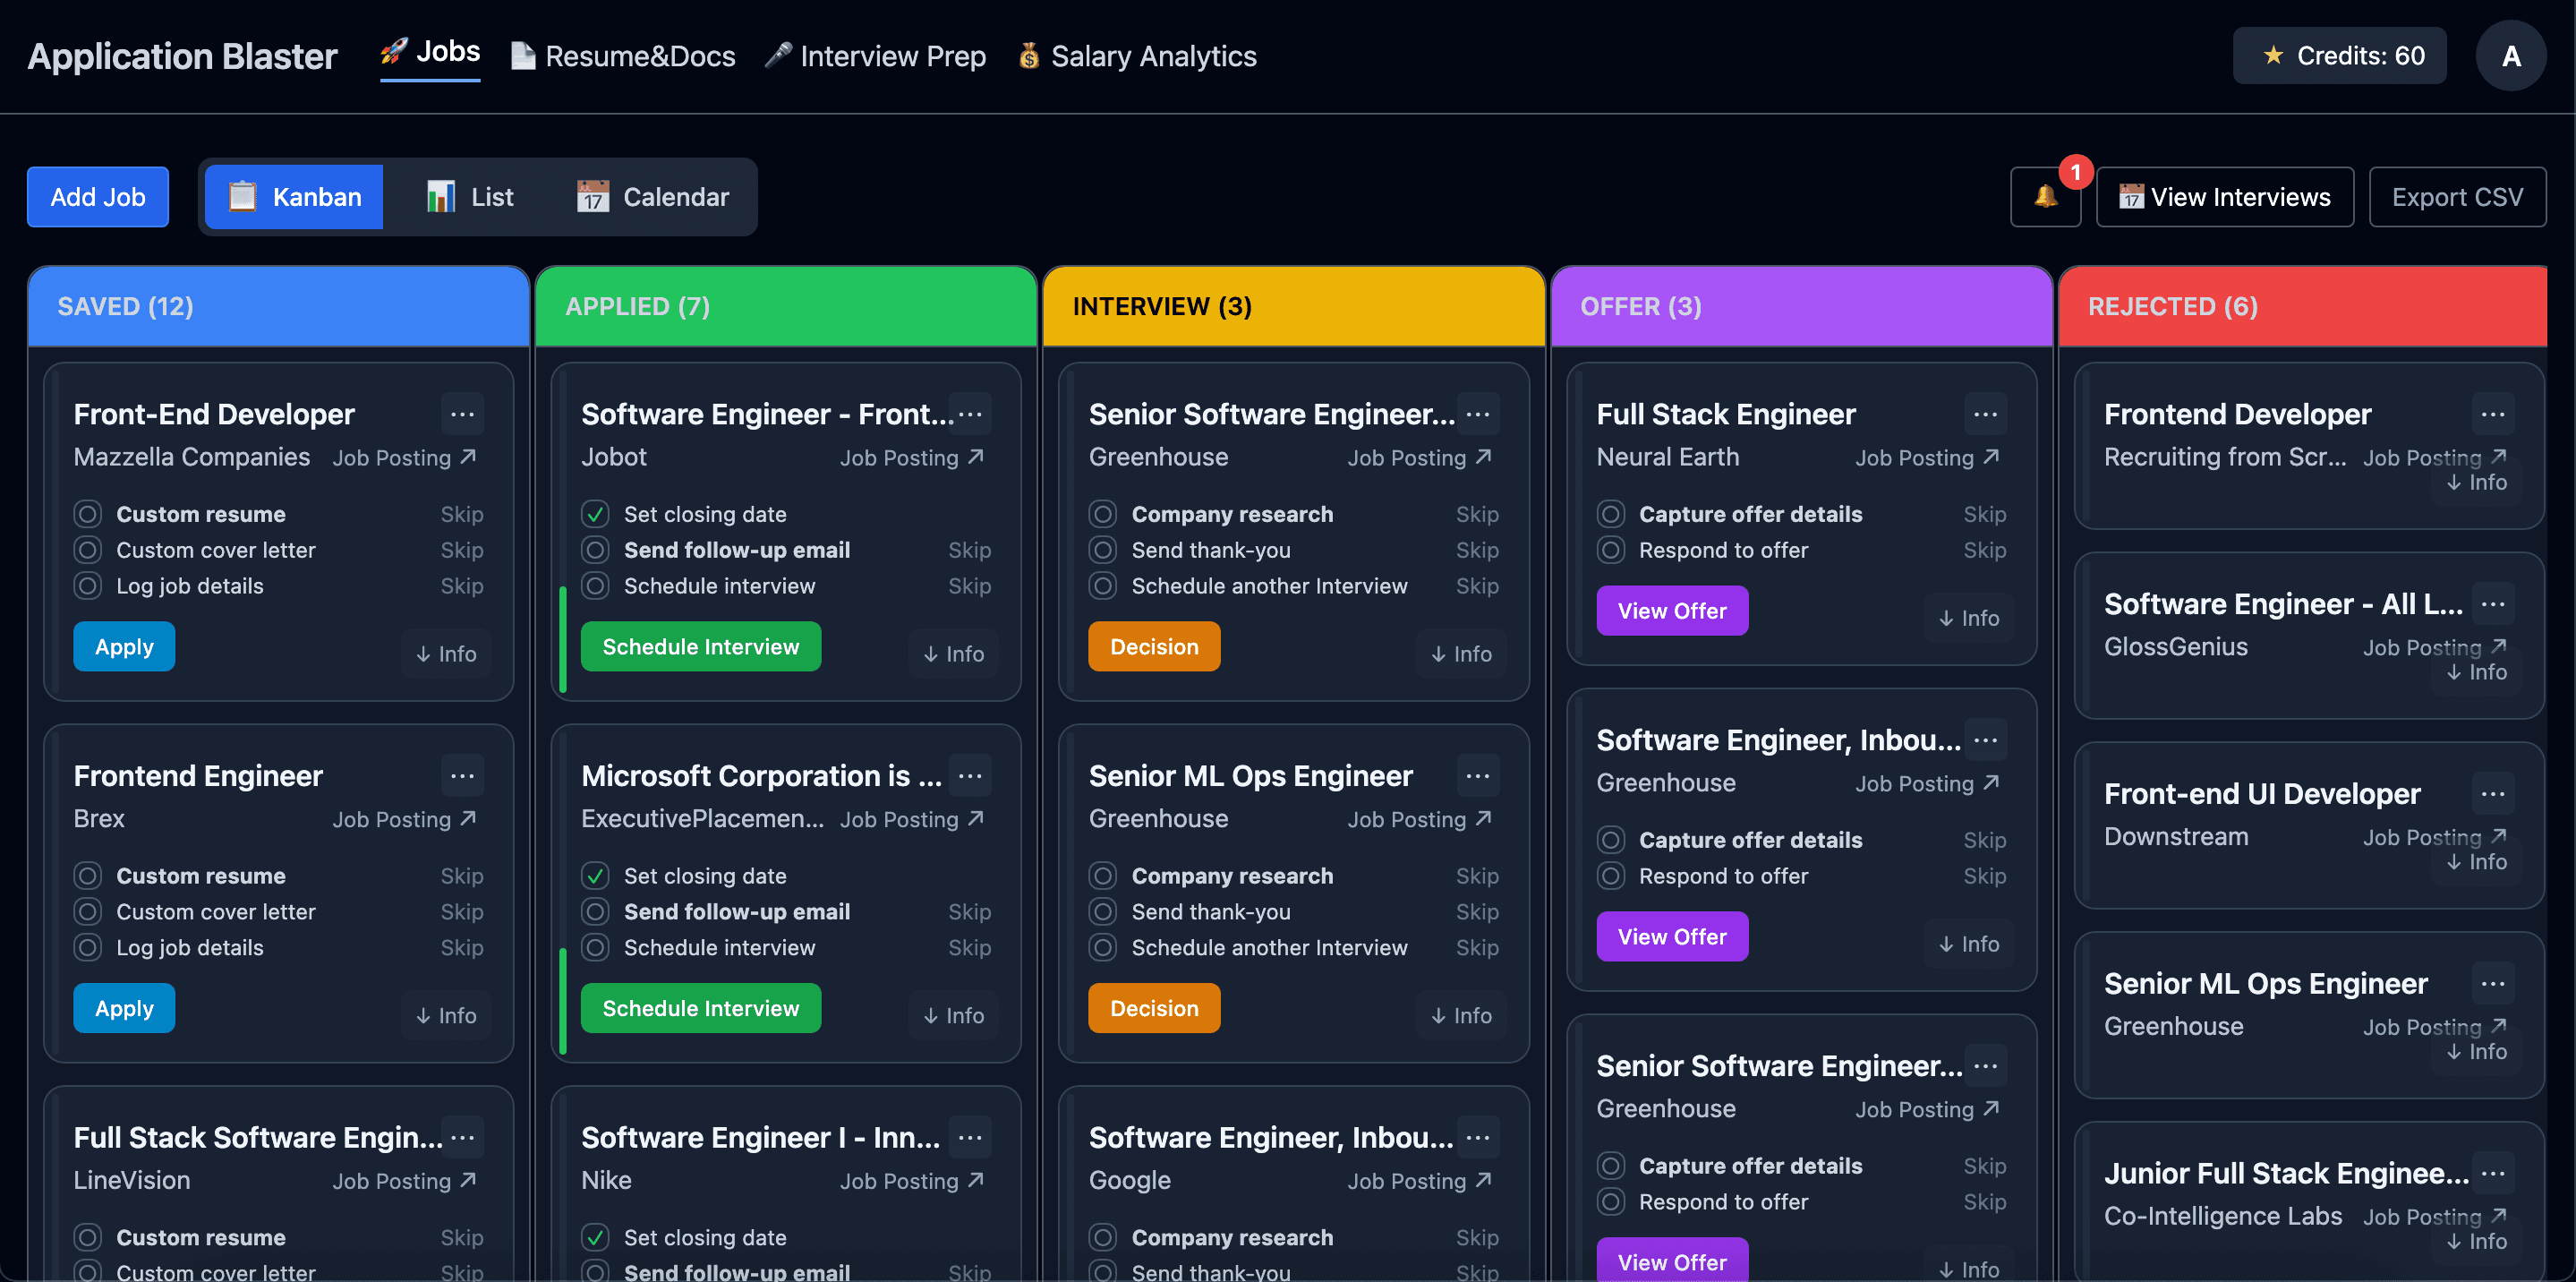Expand Info on Senior ML Ops Engineer card
Screen dimensions: 2576x1282
point(1461,1015)
